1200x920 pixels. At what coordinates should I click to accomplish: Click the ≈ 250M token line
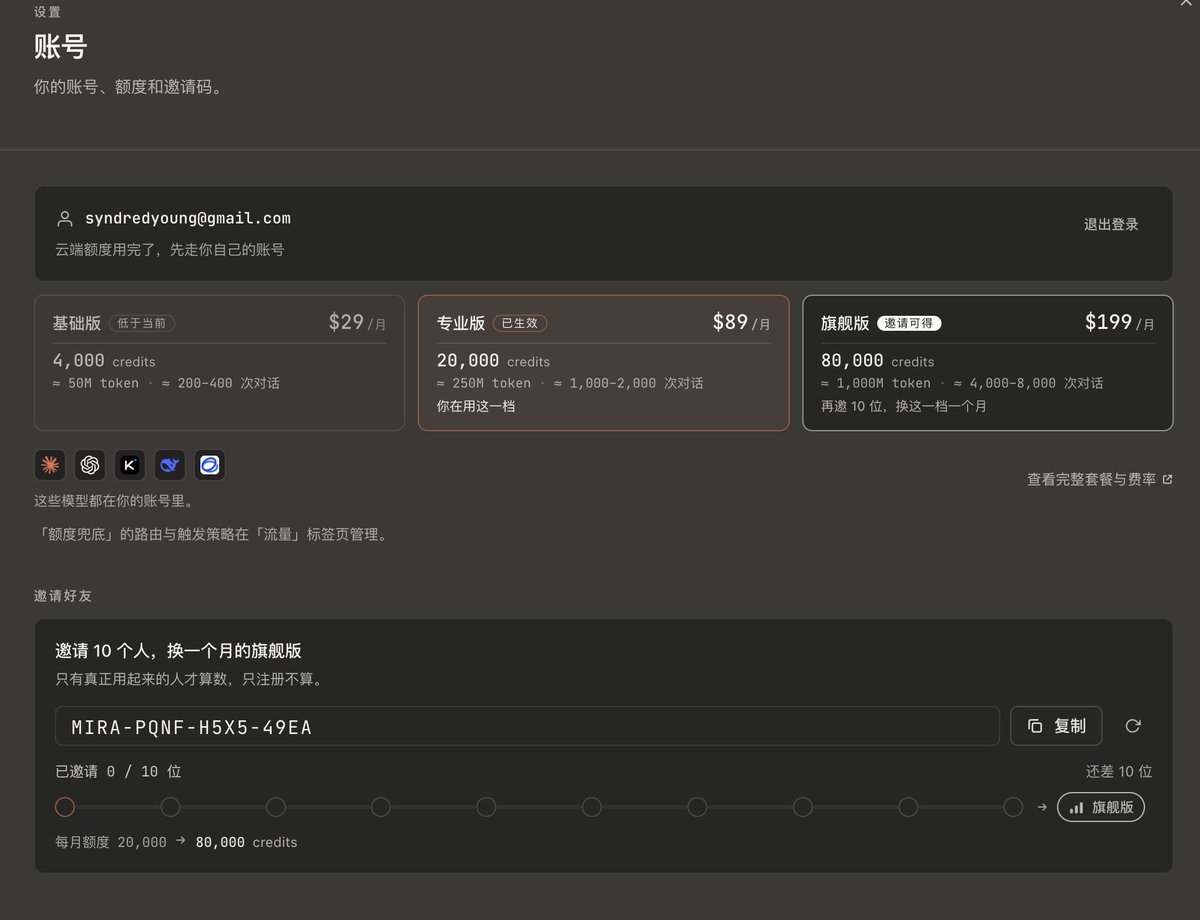point(570,383)
